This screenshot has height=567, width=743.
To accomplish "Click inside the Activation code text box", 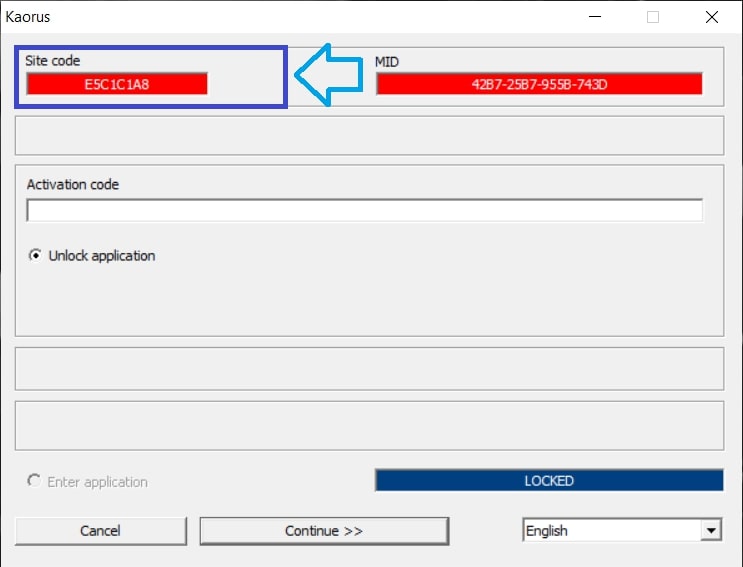I will pos(364,211).
